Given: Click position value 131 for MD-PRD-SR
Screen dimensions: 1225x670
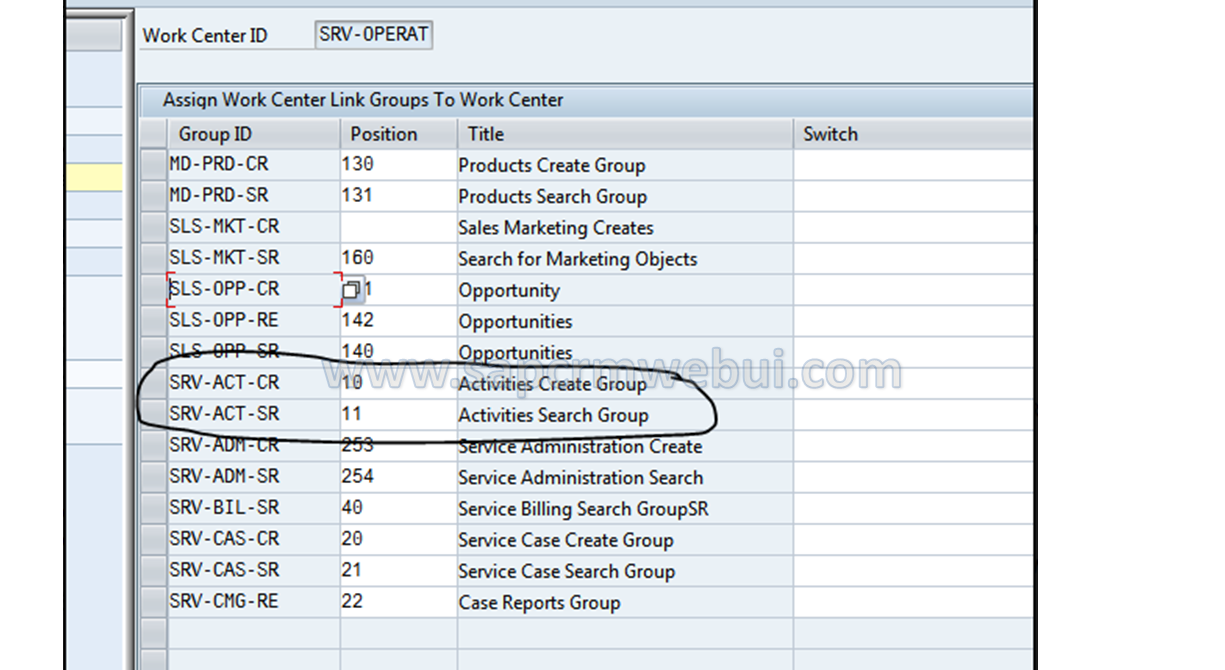Looking at the screenshot, I should [x=399, y=196].
